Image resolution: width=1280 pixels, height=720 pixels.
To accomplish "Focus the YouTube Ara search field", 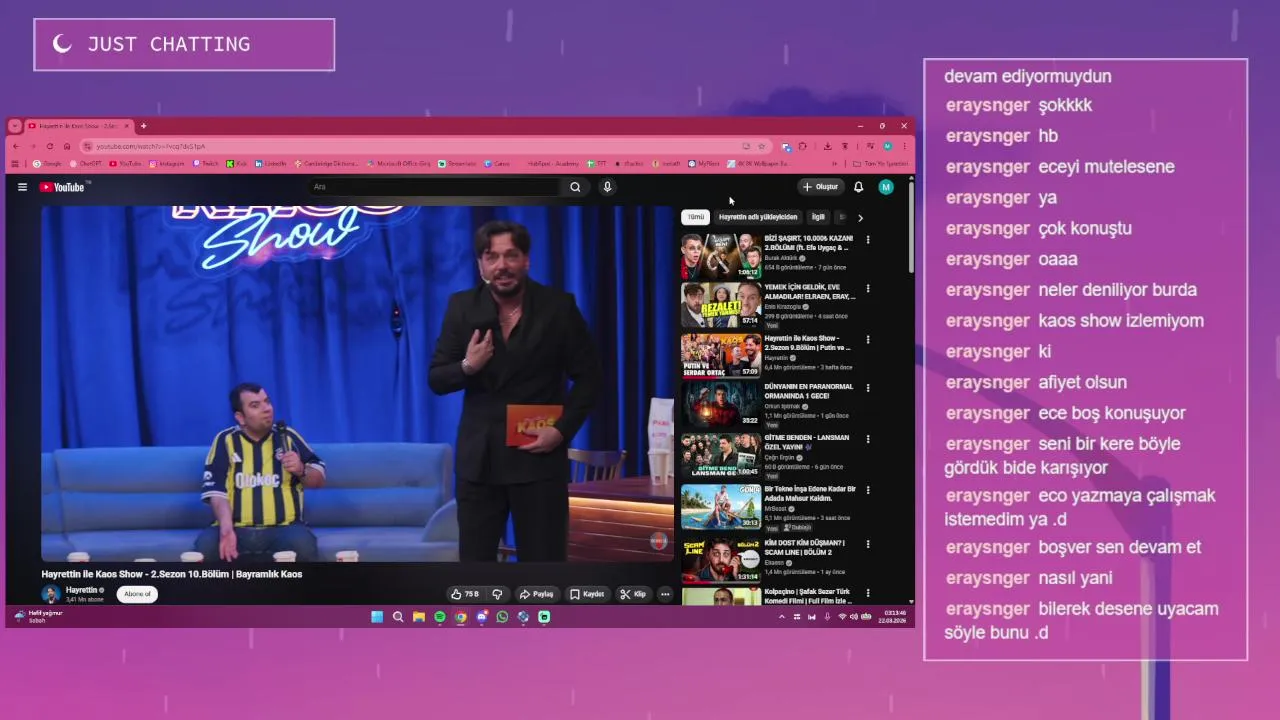I will [435, 187].
